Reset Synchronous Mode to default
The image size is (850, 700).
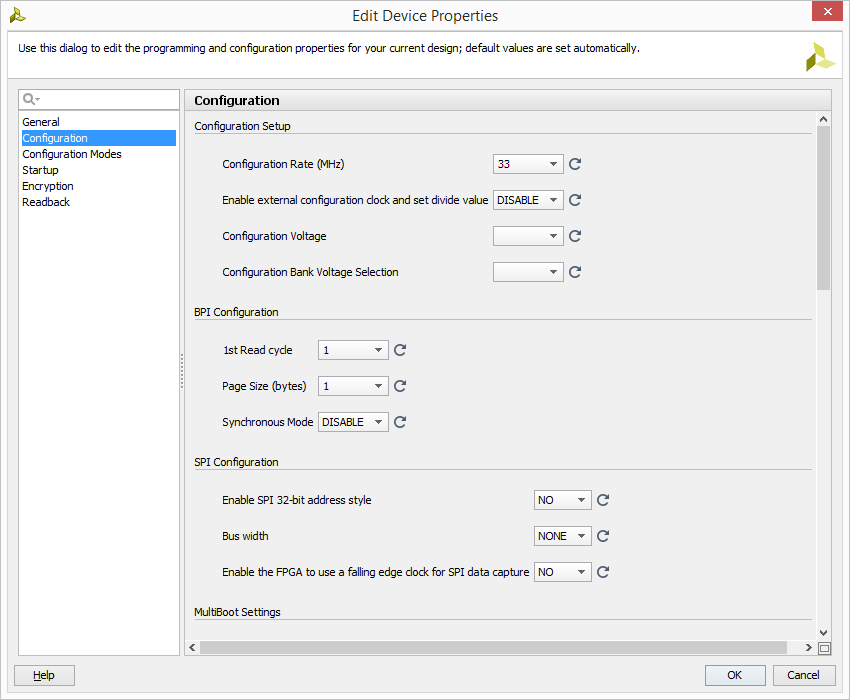click(x=400, y=422)
